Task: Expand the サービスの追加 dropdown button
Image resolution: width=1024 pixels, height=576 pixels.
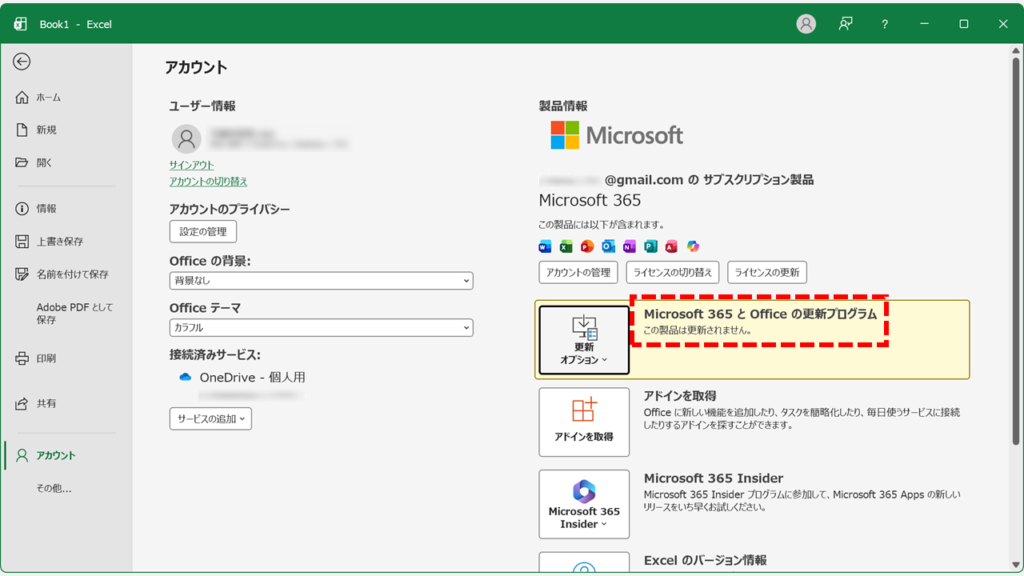Action: pyautogui.click(x=210, y=419)
